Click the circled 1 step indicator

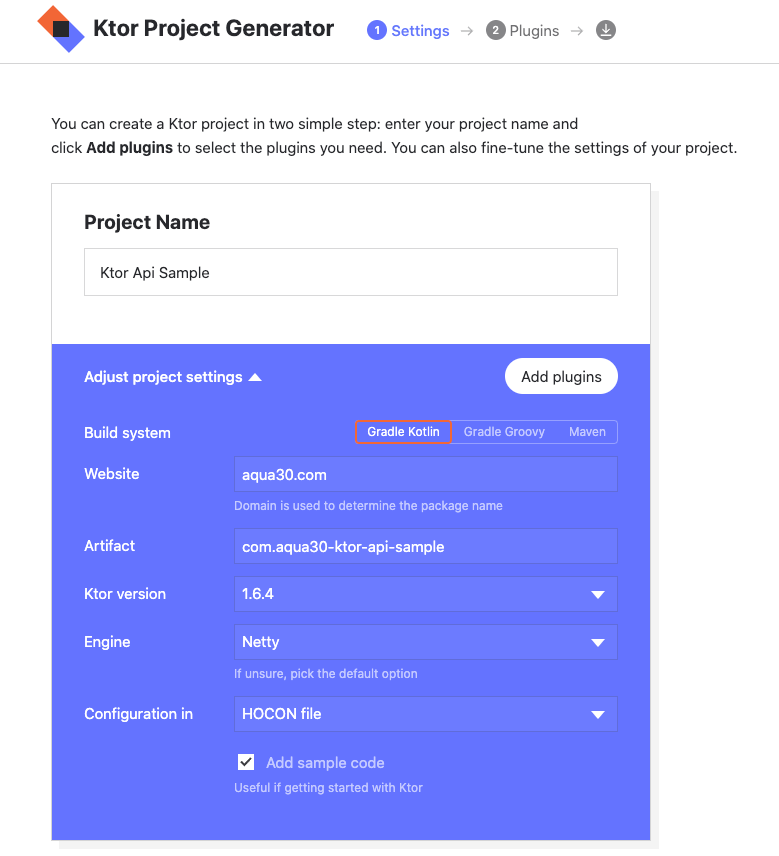376,30
